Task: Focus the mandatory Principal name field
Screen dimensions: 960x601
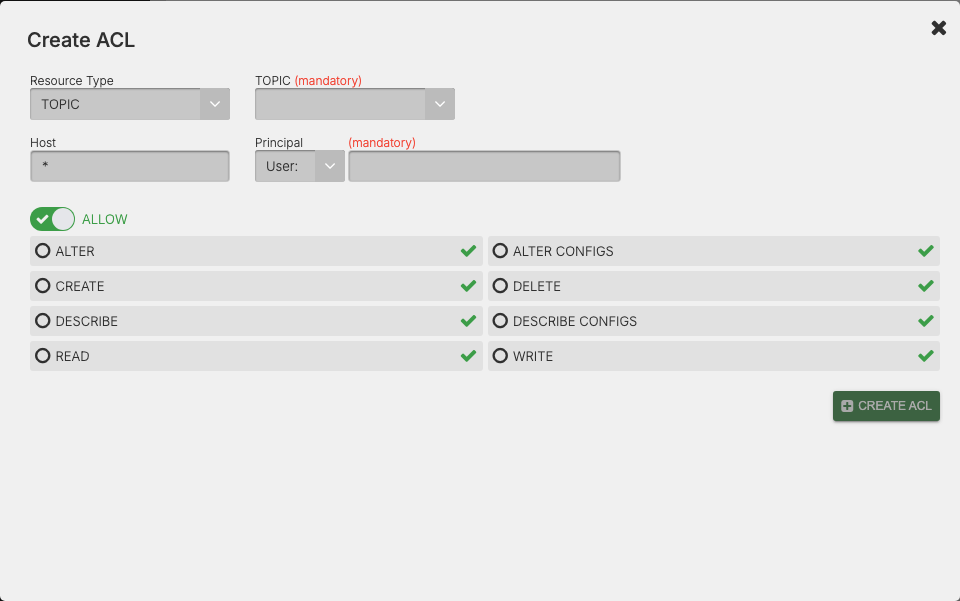Action: 484,166
